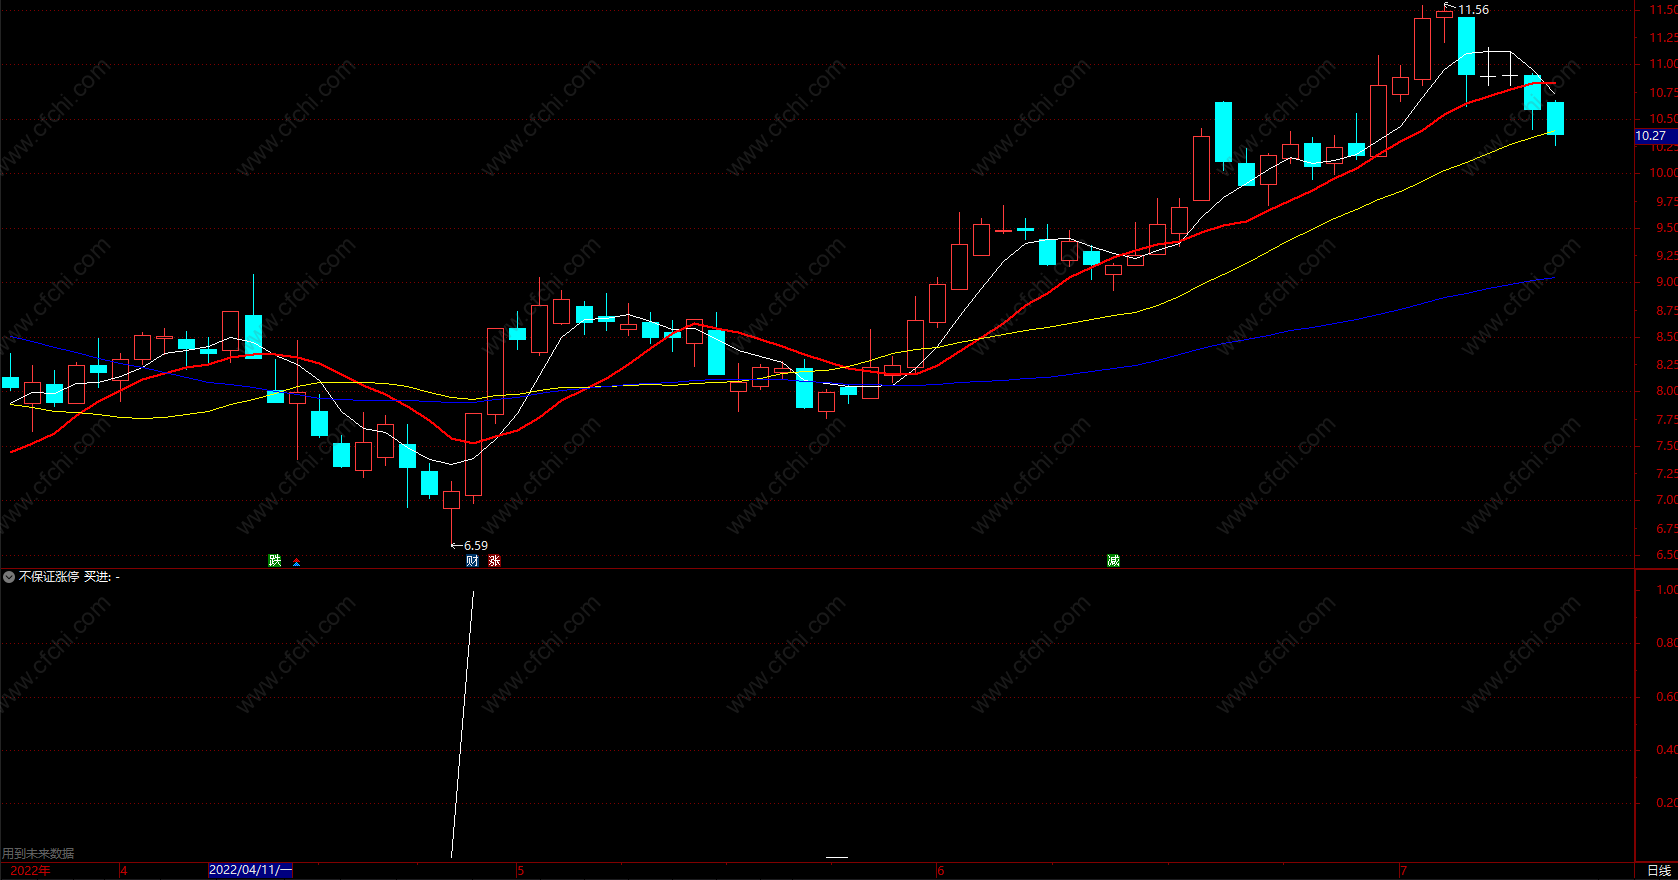Click the 2022/04/11 date label
The height and width of the screenshot is (880, 1678).
[250, 870]
